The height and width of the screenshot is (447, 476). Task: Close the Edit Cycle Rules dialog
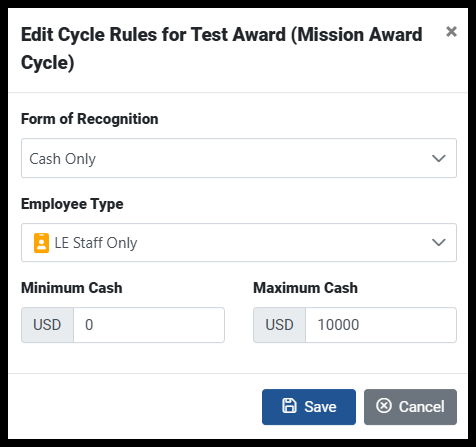coord(451,32)
